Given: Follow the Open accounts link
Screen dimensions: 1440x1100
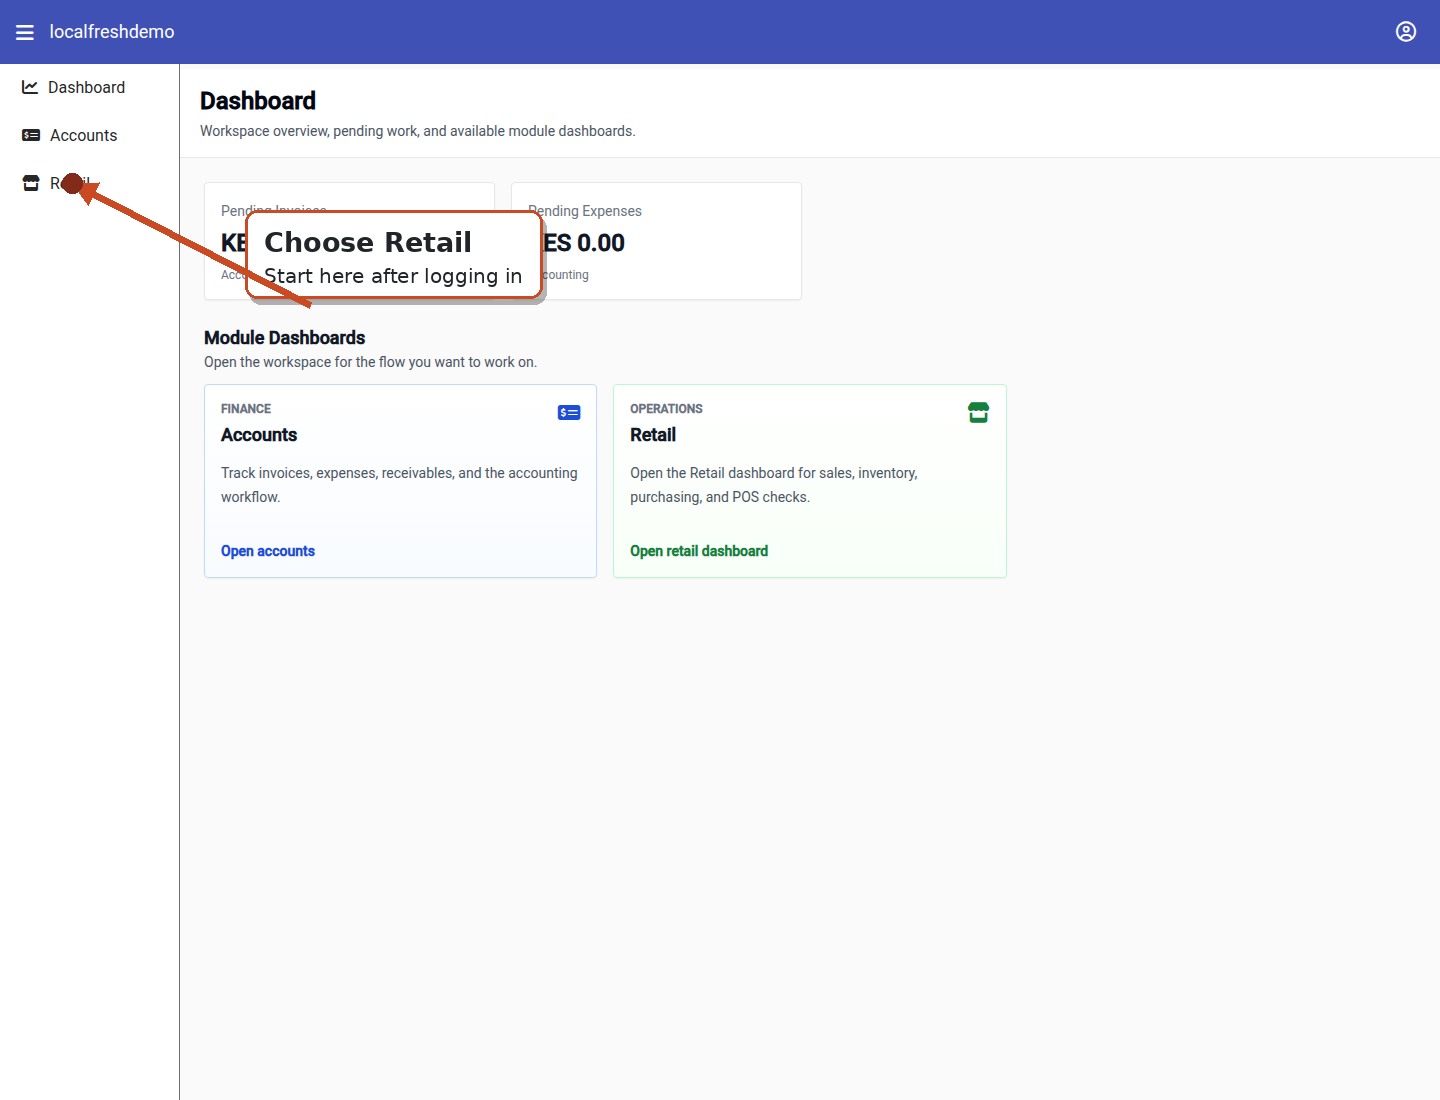Looking at the screenshot, I should (268, 551).
